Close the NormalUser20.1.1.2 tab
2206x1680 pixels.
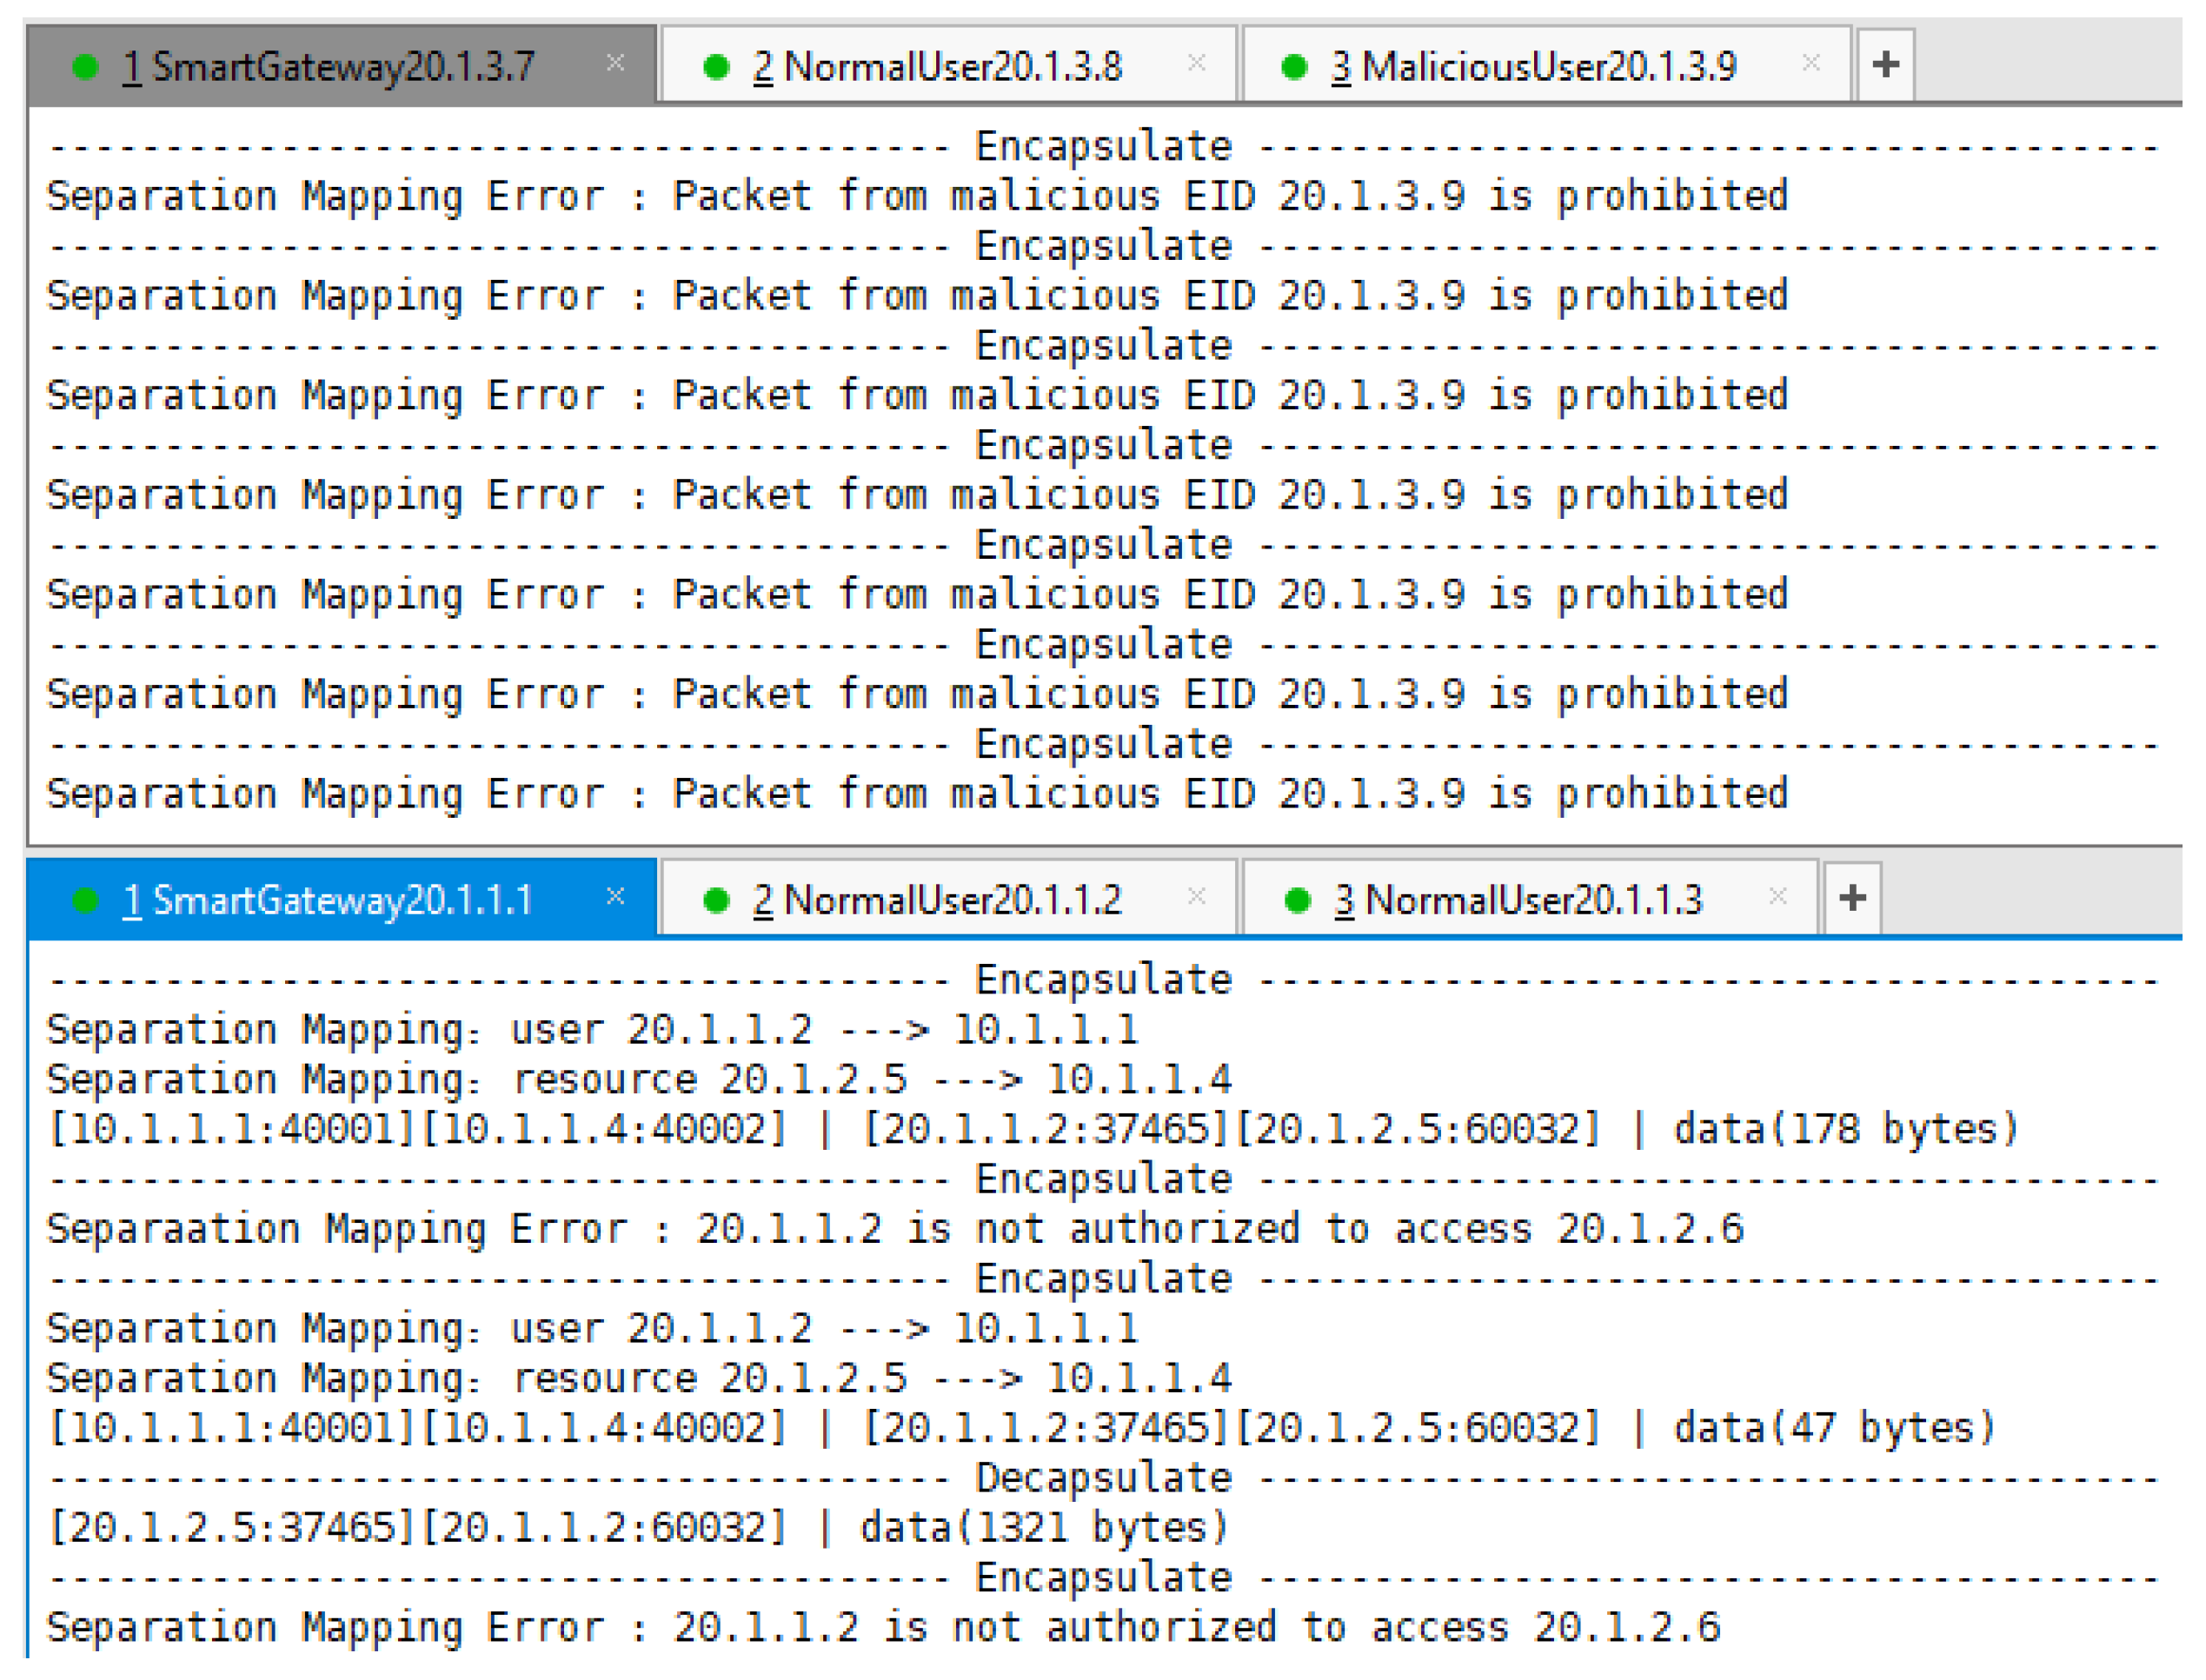click(1196, 895)
